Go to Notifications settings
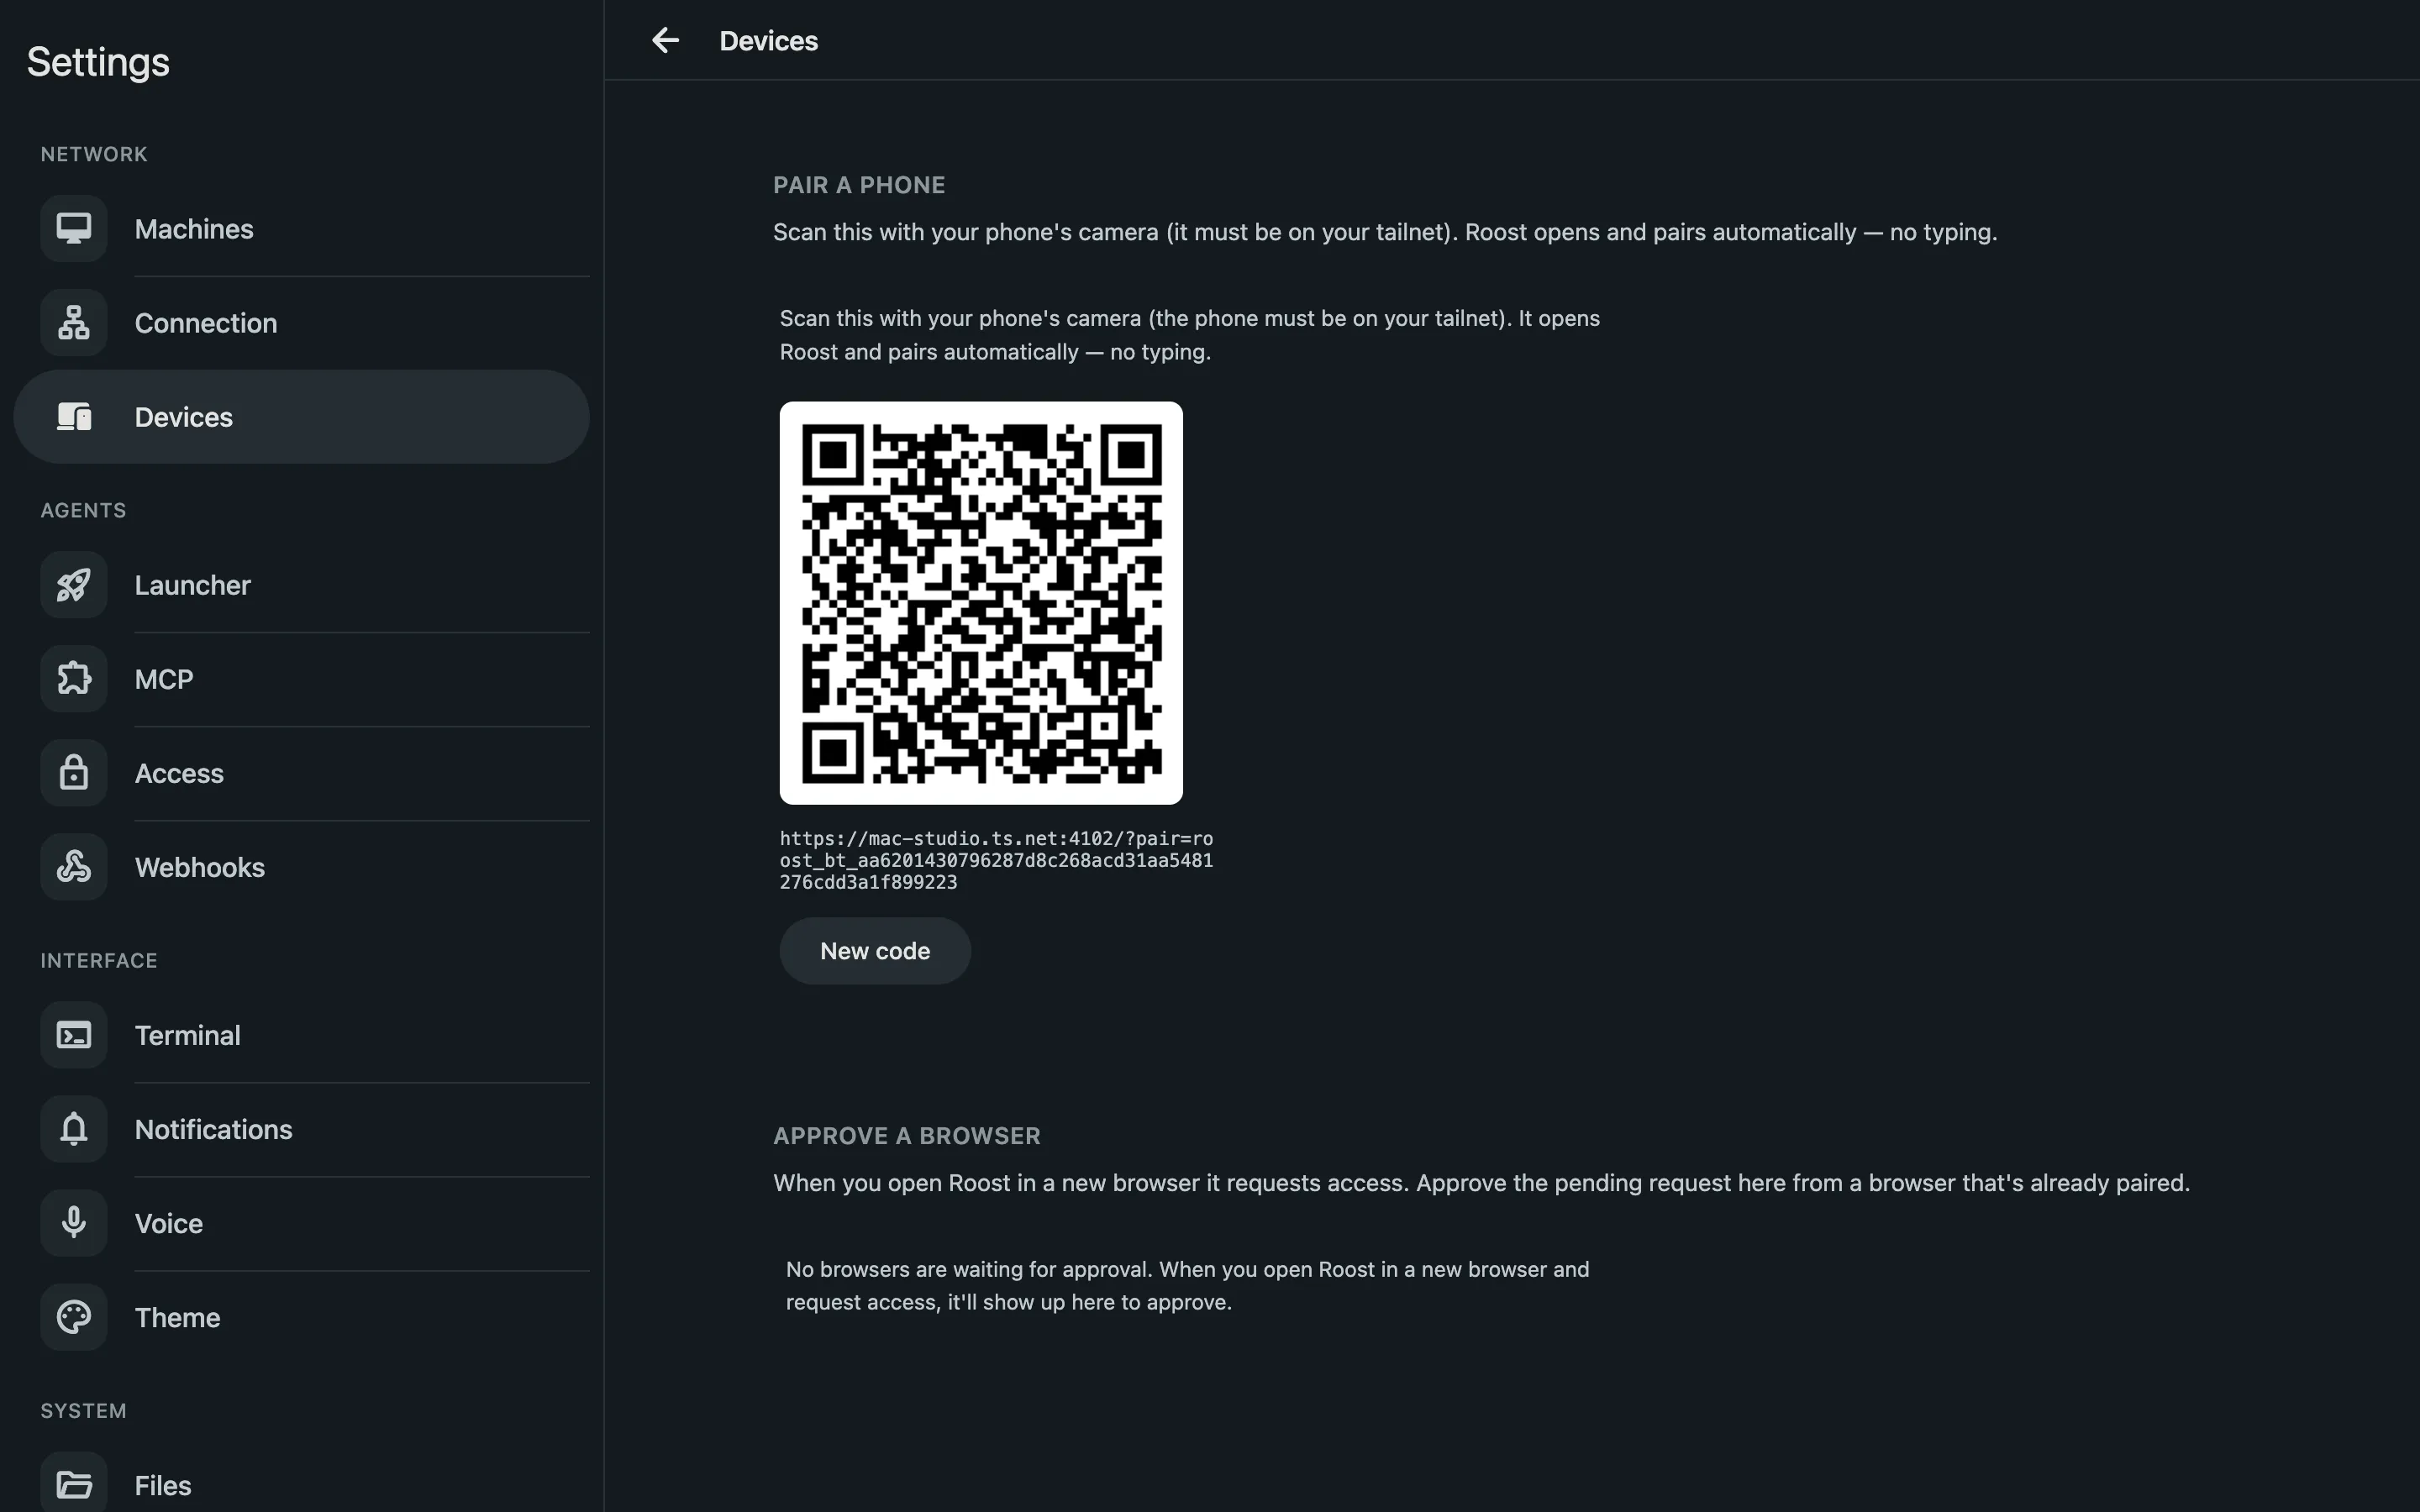The width and height of the screenshot is (2420, 1512). [301, 1129]
